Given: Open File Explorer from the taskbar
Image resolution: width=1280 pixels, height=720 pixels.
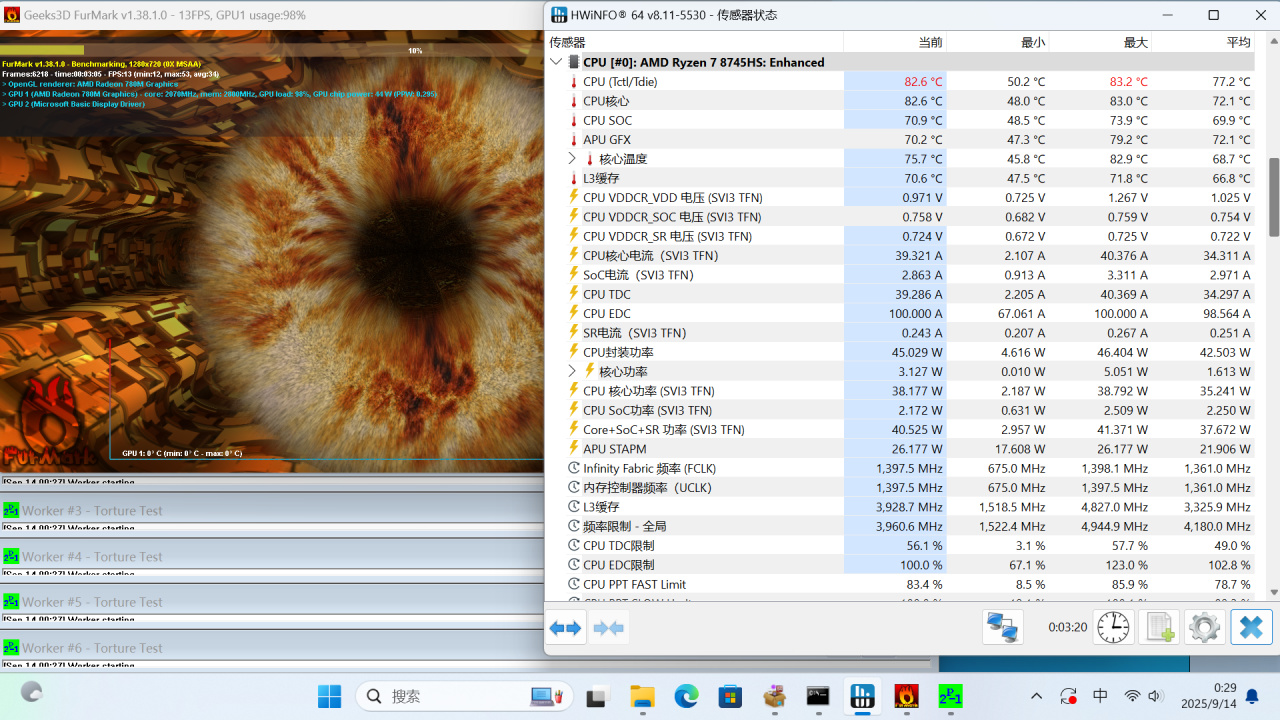Looking at the screenshot, I should point(641,696).
